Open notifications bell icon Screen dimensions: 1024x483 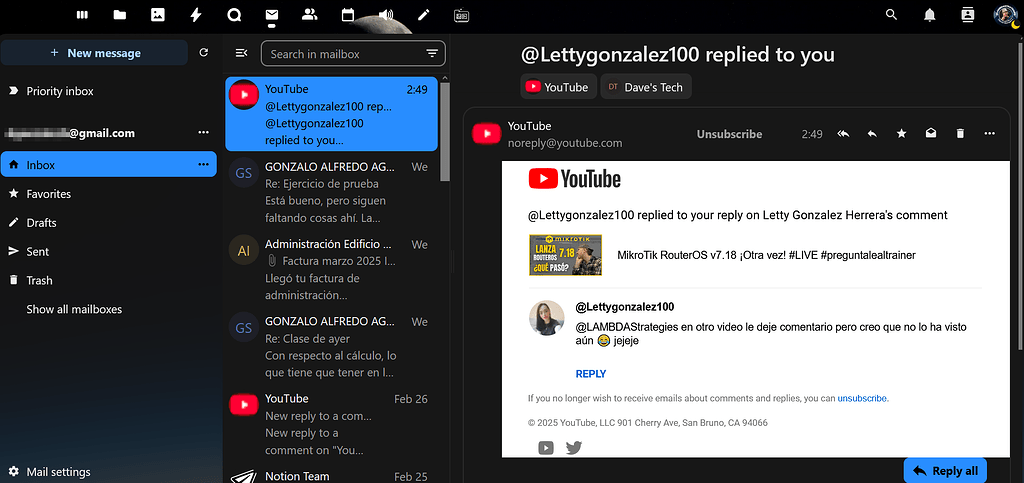coord(930,15)
